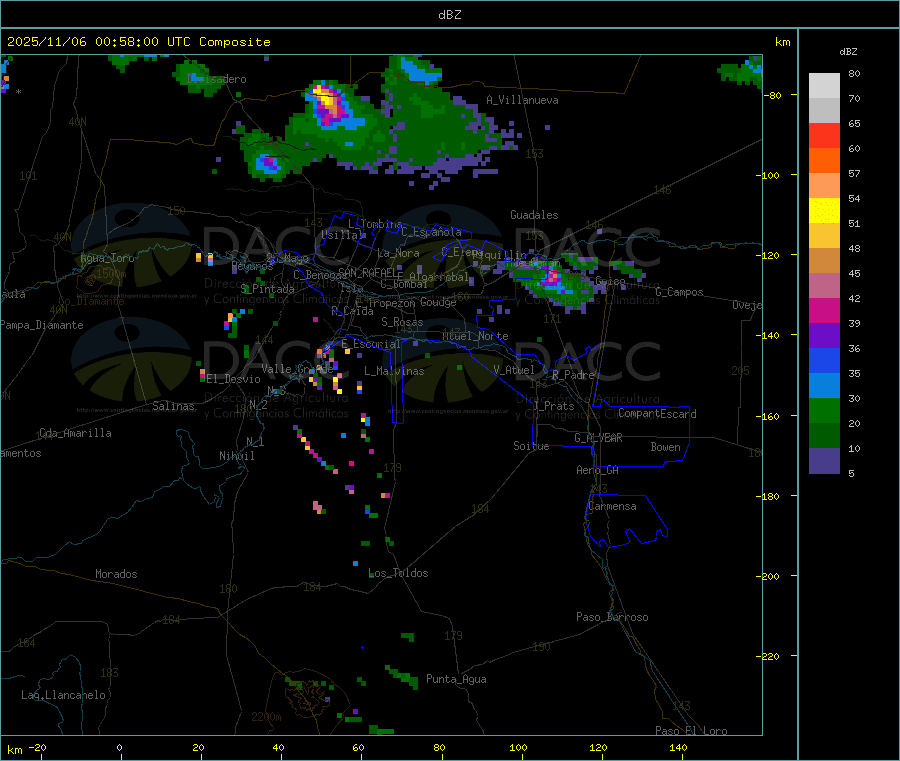Click the A_Villanueva map label
Image resolution: width=900 pixels, height=761 pixels.
(522, 100)
